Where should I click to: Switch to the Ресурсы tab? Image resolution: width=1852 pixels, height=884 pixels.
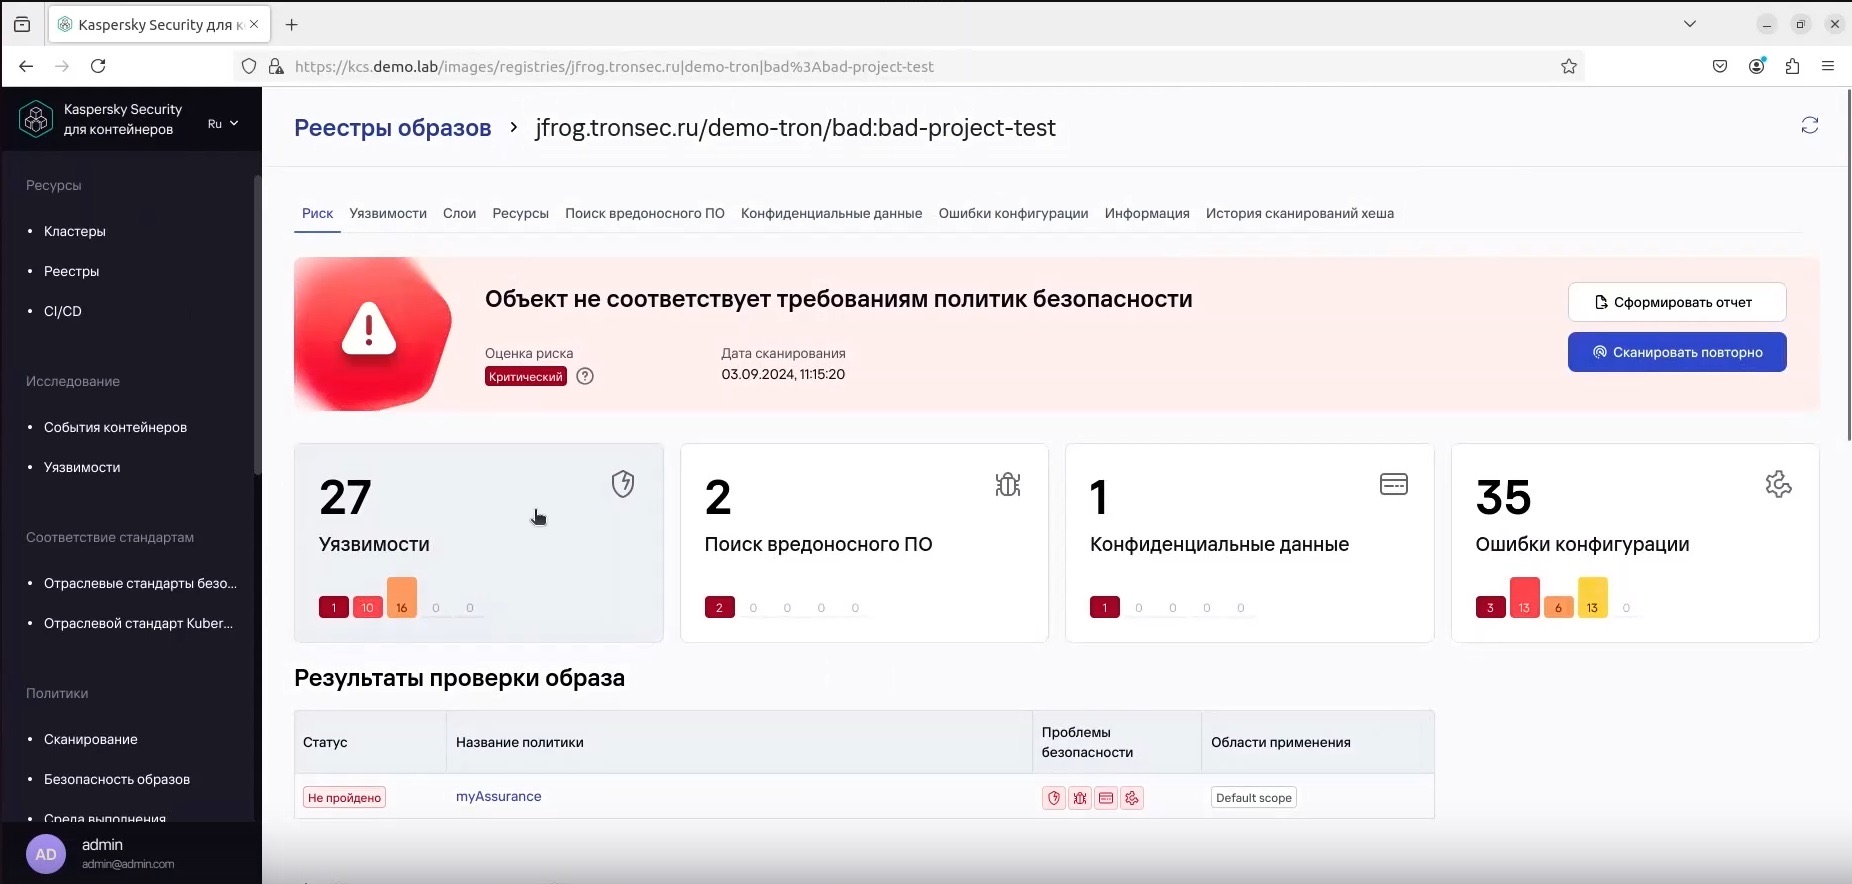click(x=520, y=213)
